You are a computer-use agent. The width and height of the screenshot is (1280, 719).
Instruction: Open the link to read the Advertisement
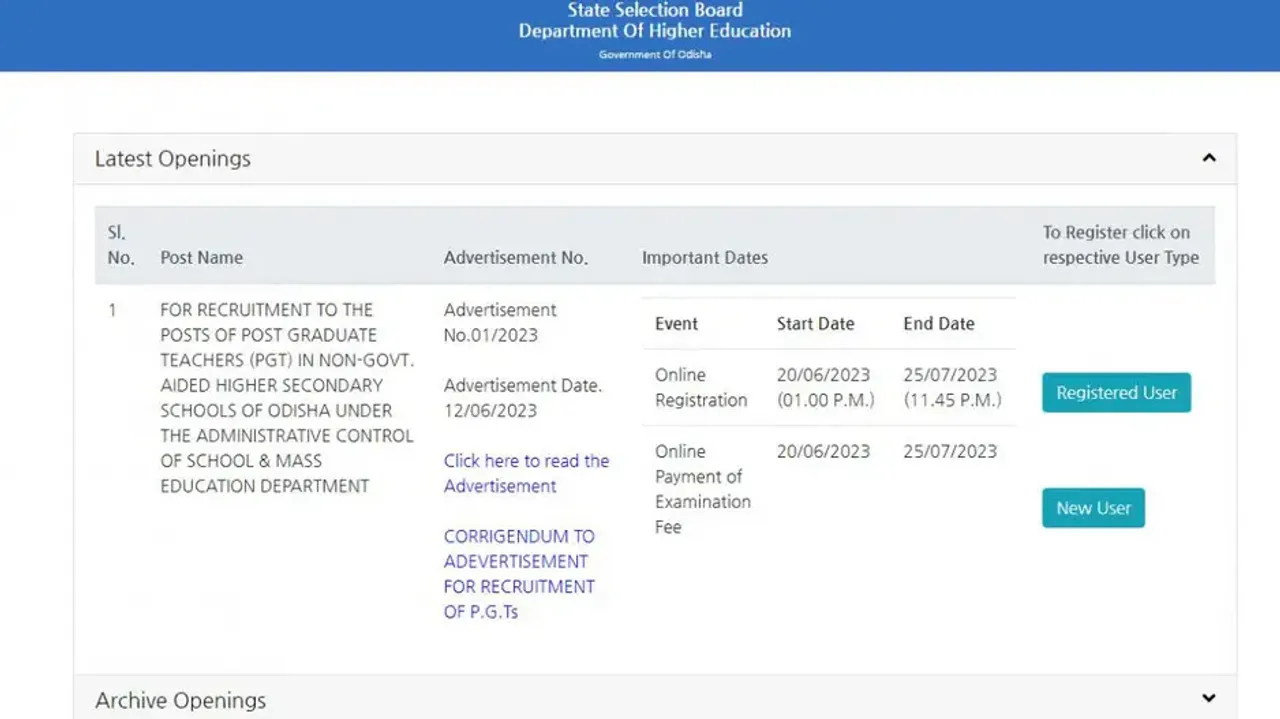pyautogui.click(x=526, y=473)
